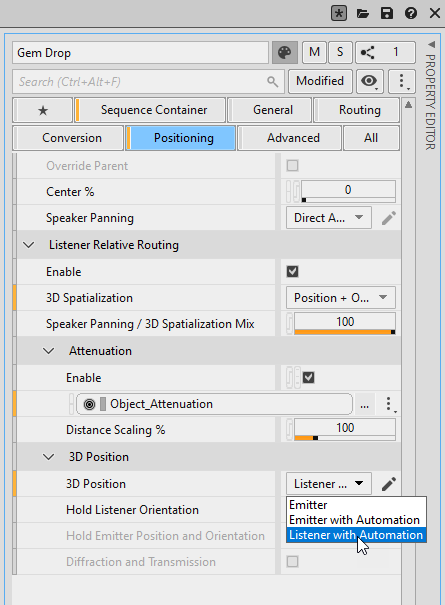Open the three-dot menu next to Object_Attenuation

click(389, 404)
